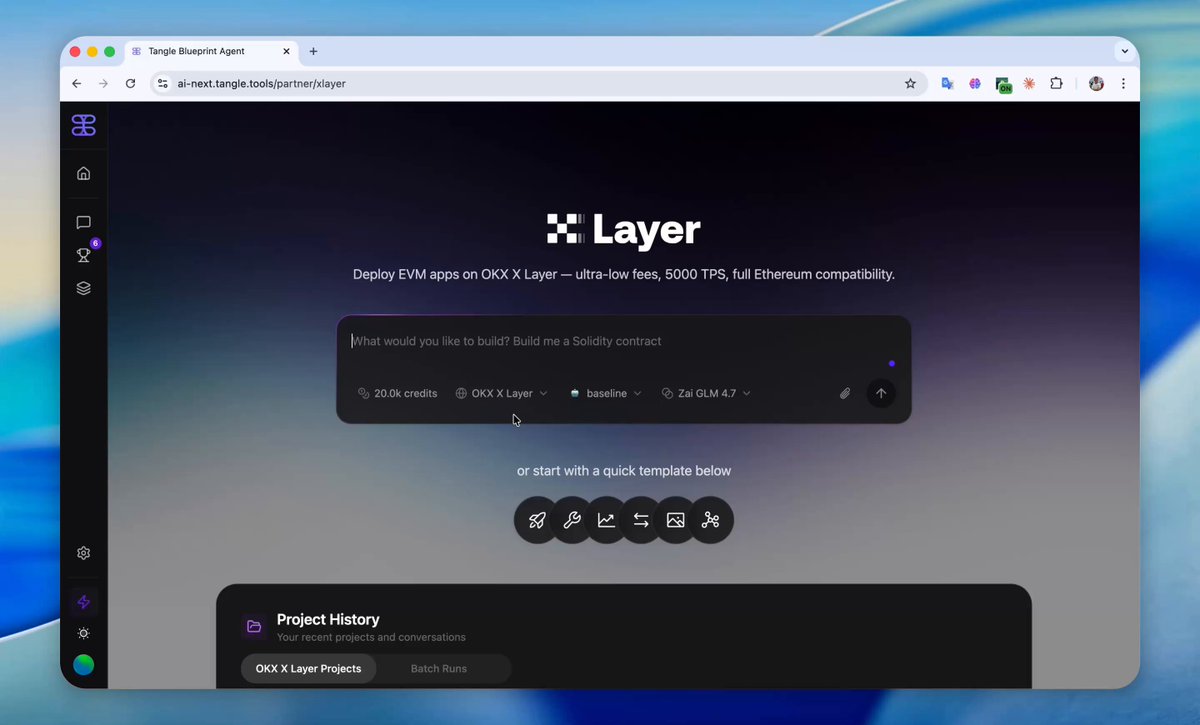Click the Tangle logo in sidebar
Viewport: 1200px width, 725px height.
point(84,125)
